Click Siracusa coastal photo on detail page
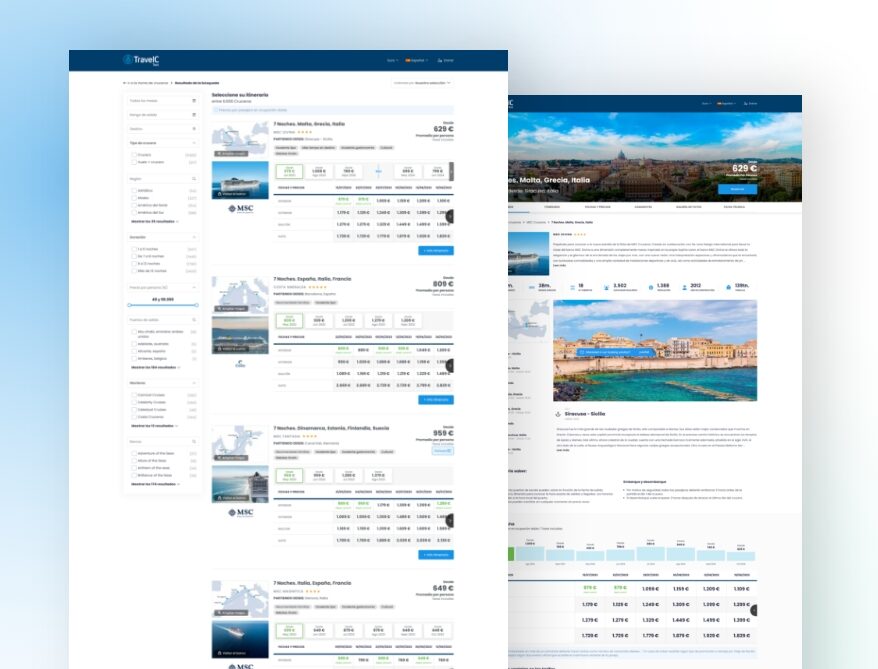878x669 pixels. click(655, 350)
